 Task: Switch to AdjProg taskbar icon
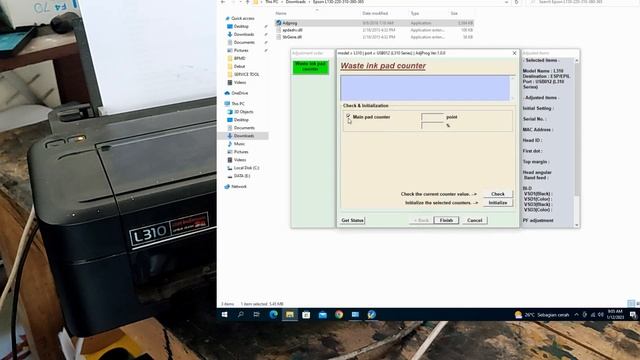coord(371,315)
